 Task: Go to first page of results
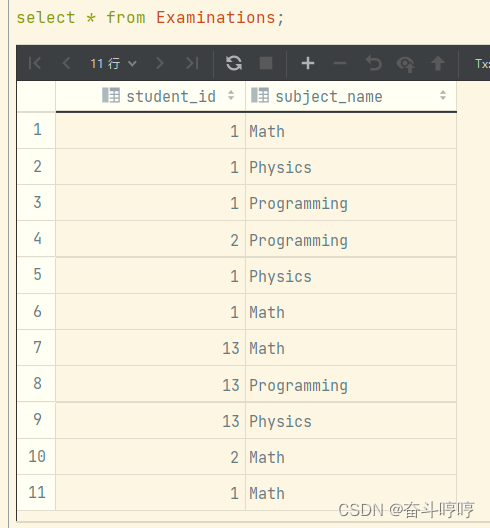pyautogui.click(x=35, y=63)
